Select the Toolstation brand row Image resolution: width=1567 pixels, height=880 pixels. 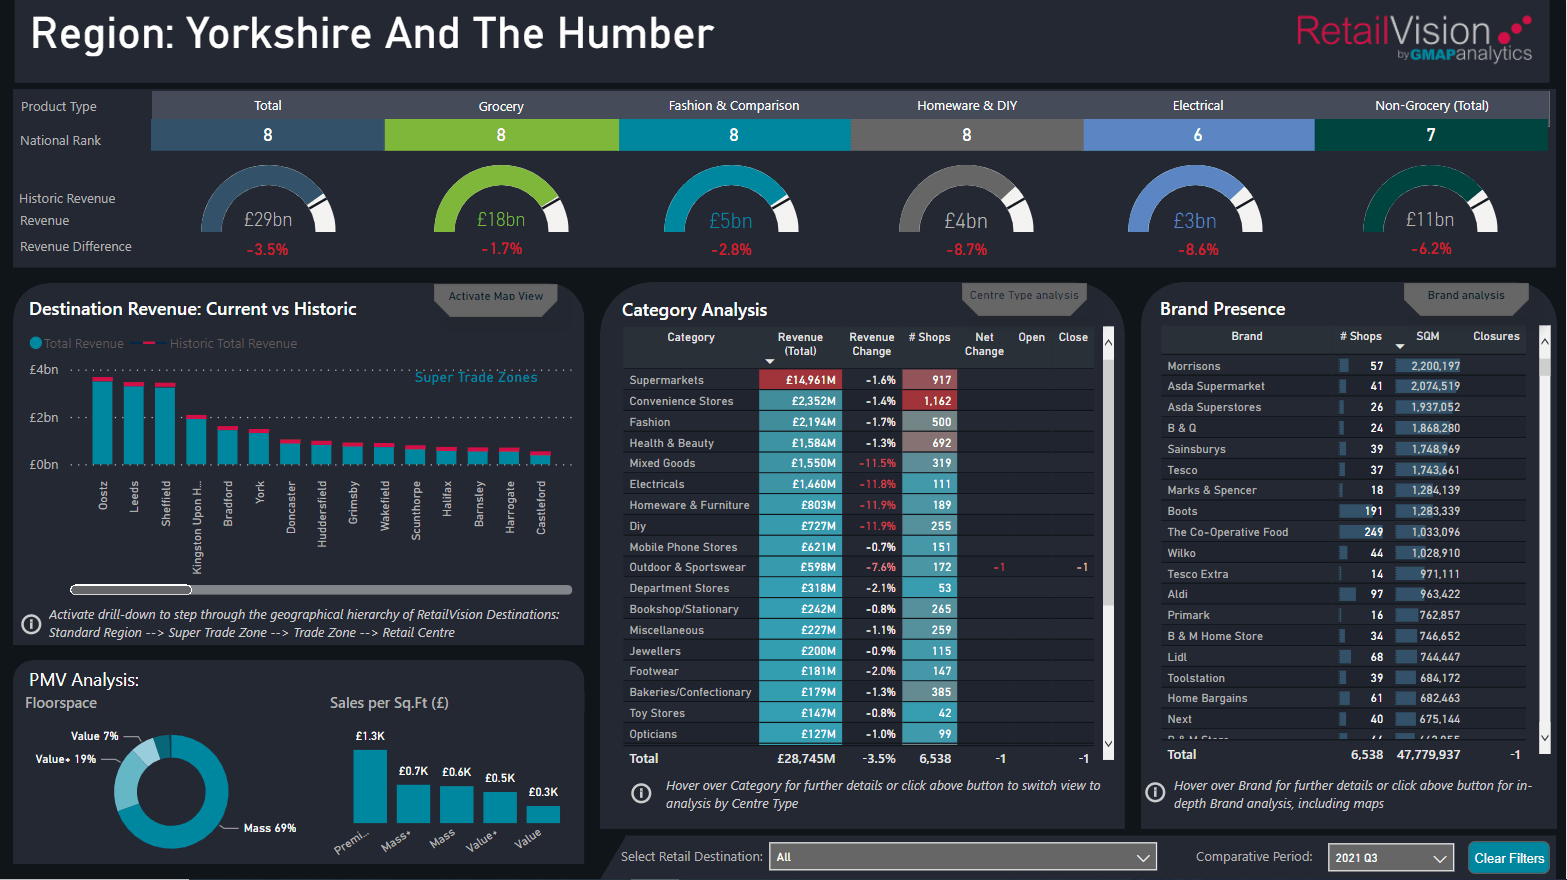coord(1343,678)
